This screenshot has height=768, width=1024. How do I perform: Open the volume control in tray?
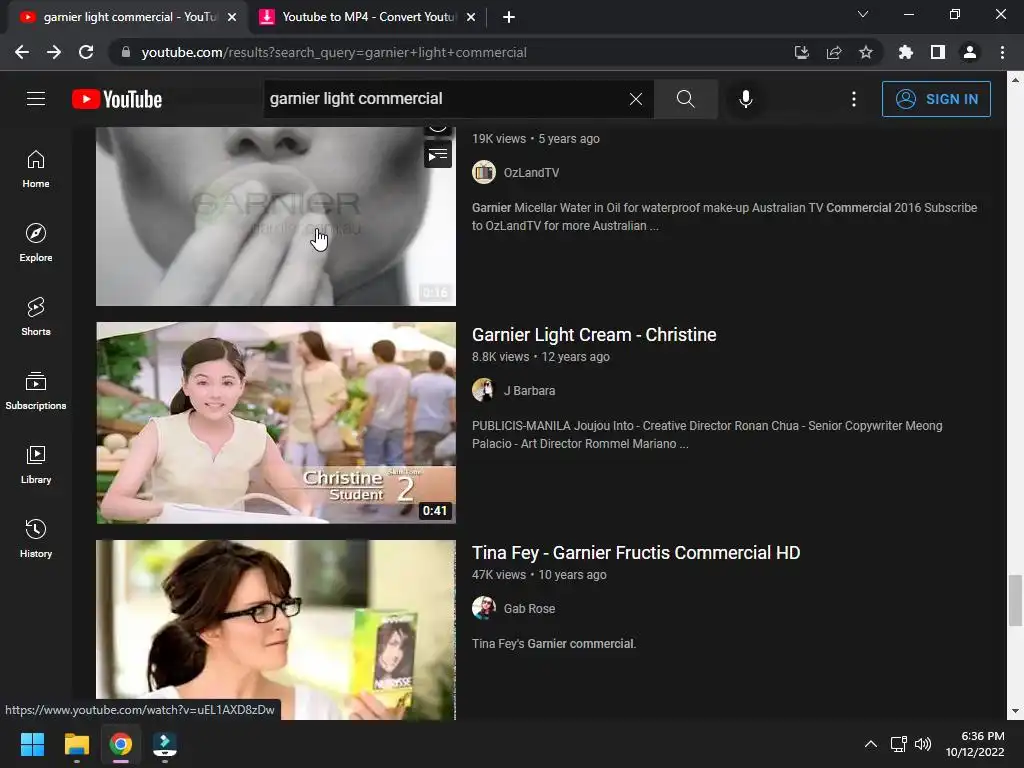click(x=923, y=744)
